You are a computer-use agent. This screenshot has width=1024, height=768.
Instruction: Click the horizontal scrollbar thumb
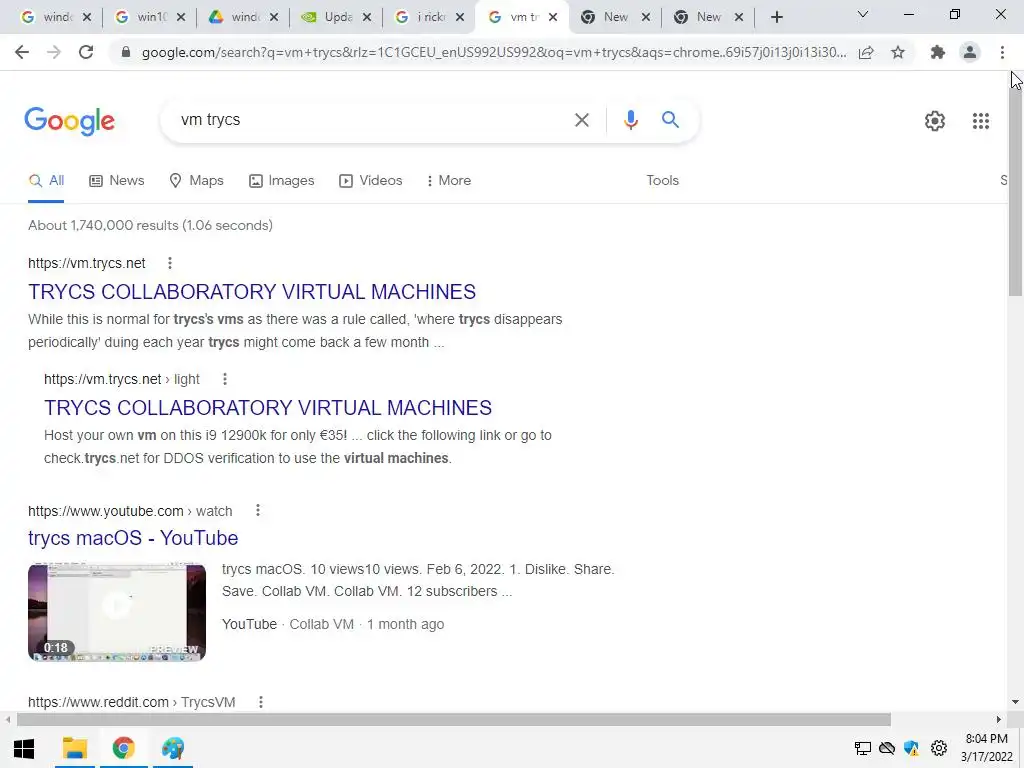(454, 720)
